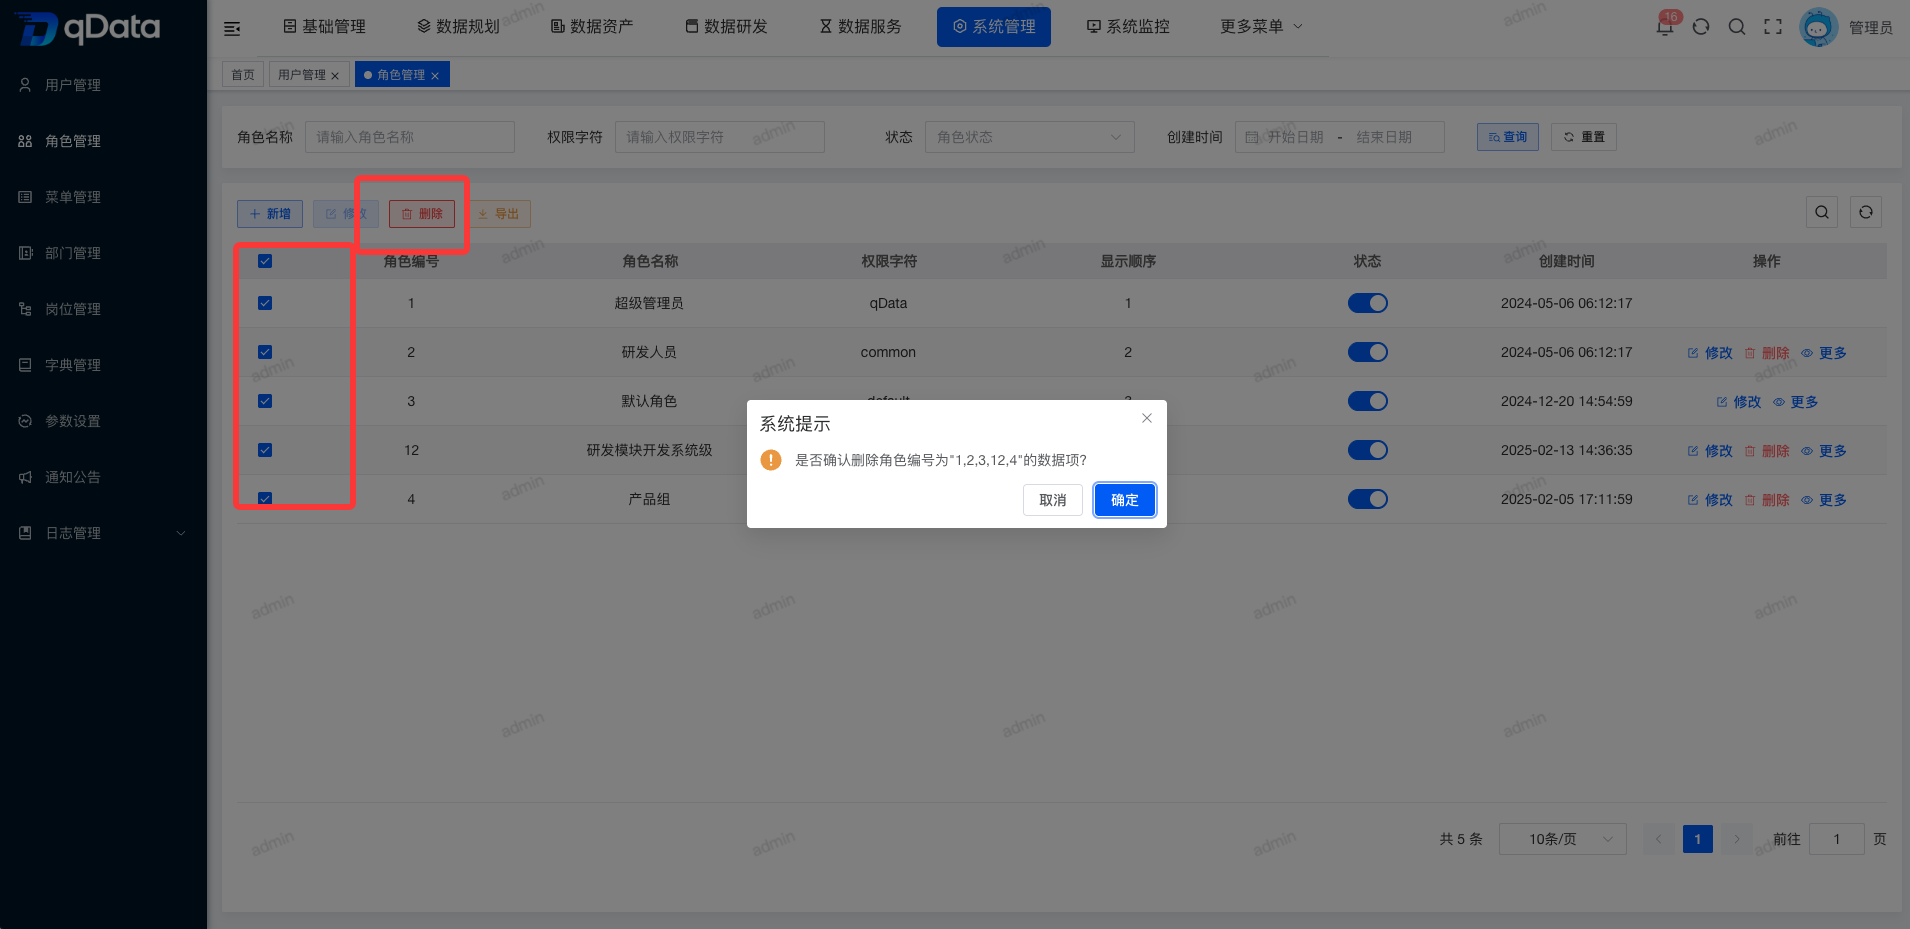Viewport: 1910px width, 929px height.
Task: Open the 开始日期 date picker
Action: pyautogui.click(x=1295, y=137)
